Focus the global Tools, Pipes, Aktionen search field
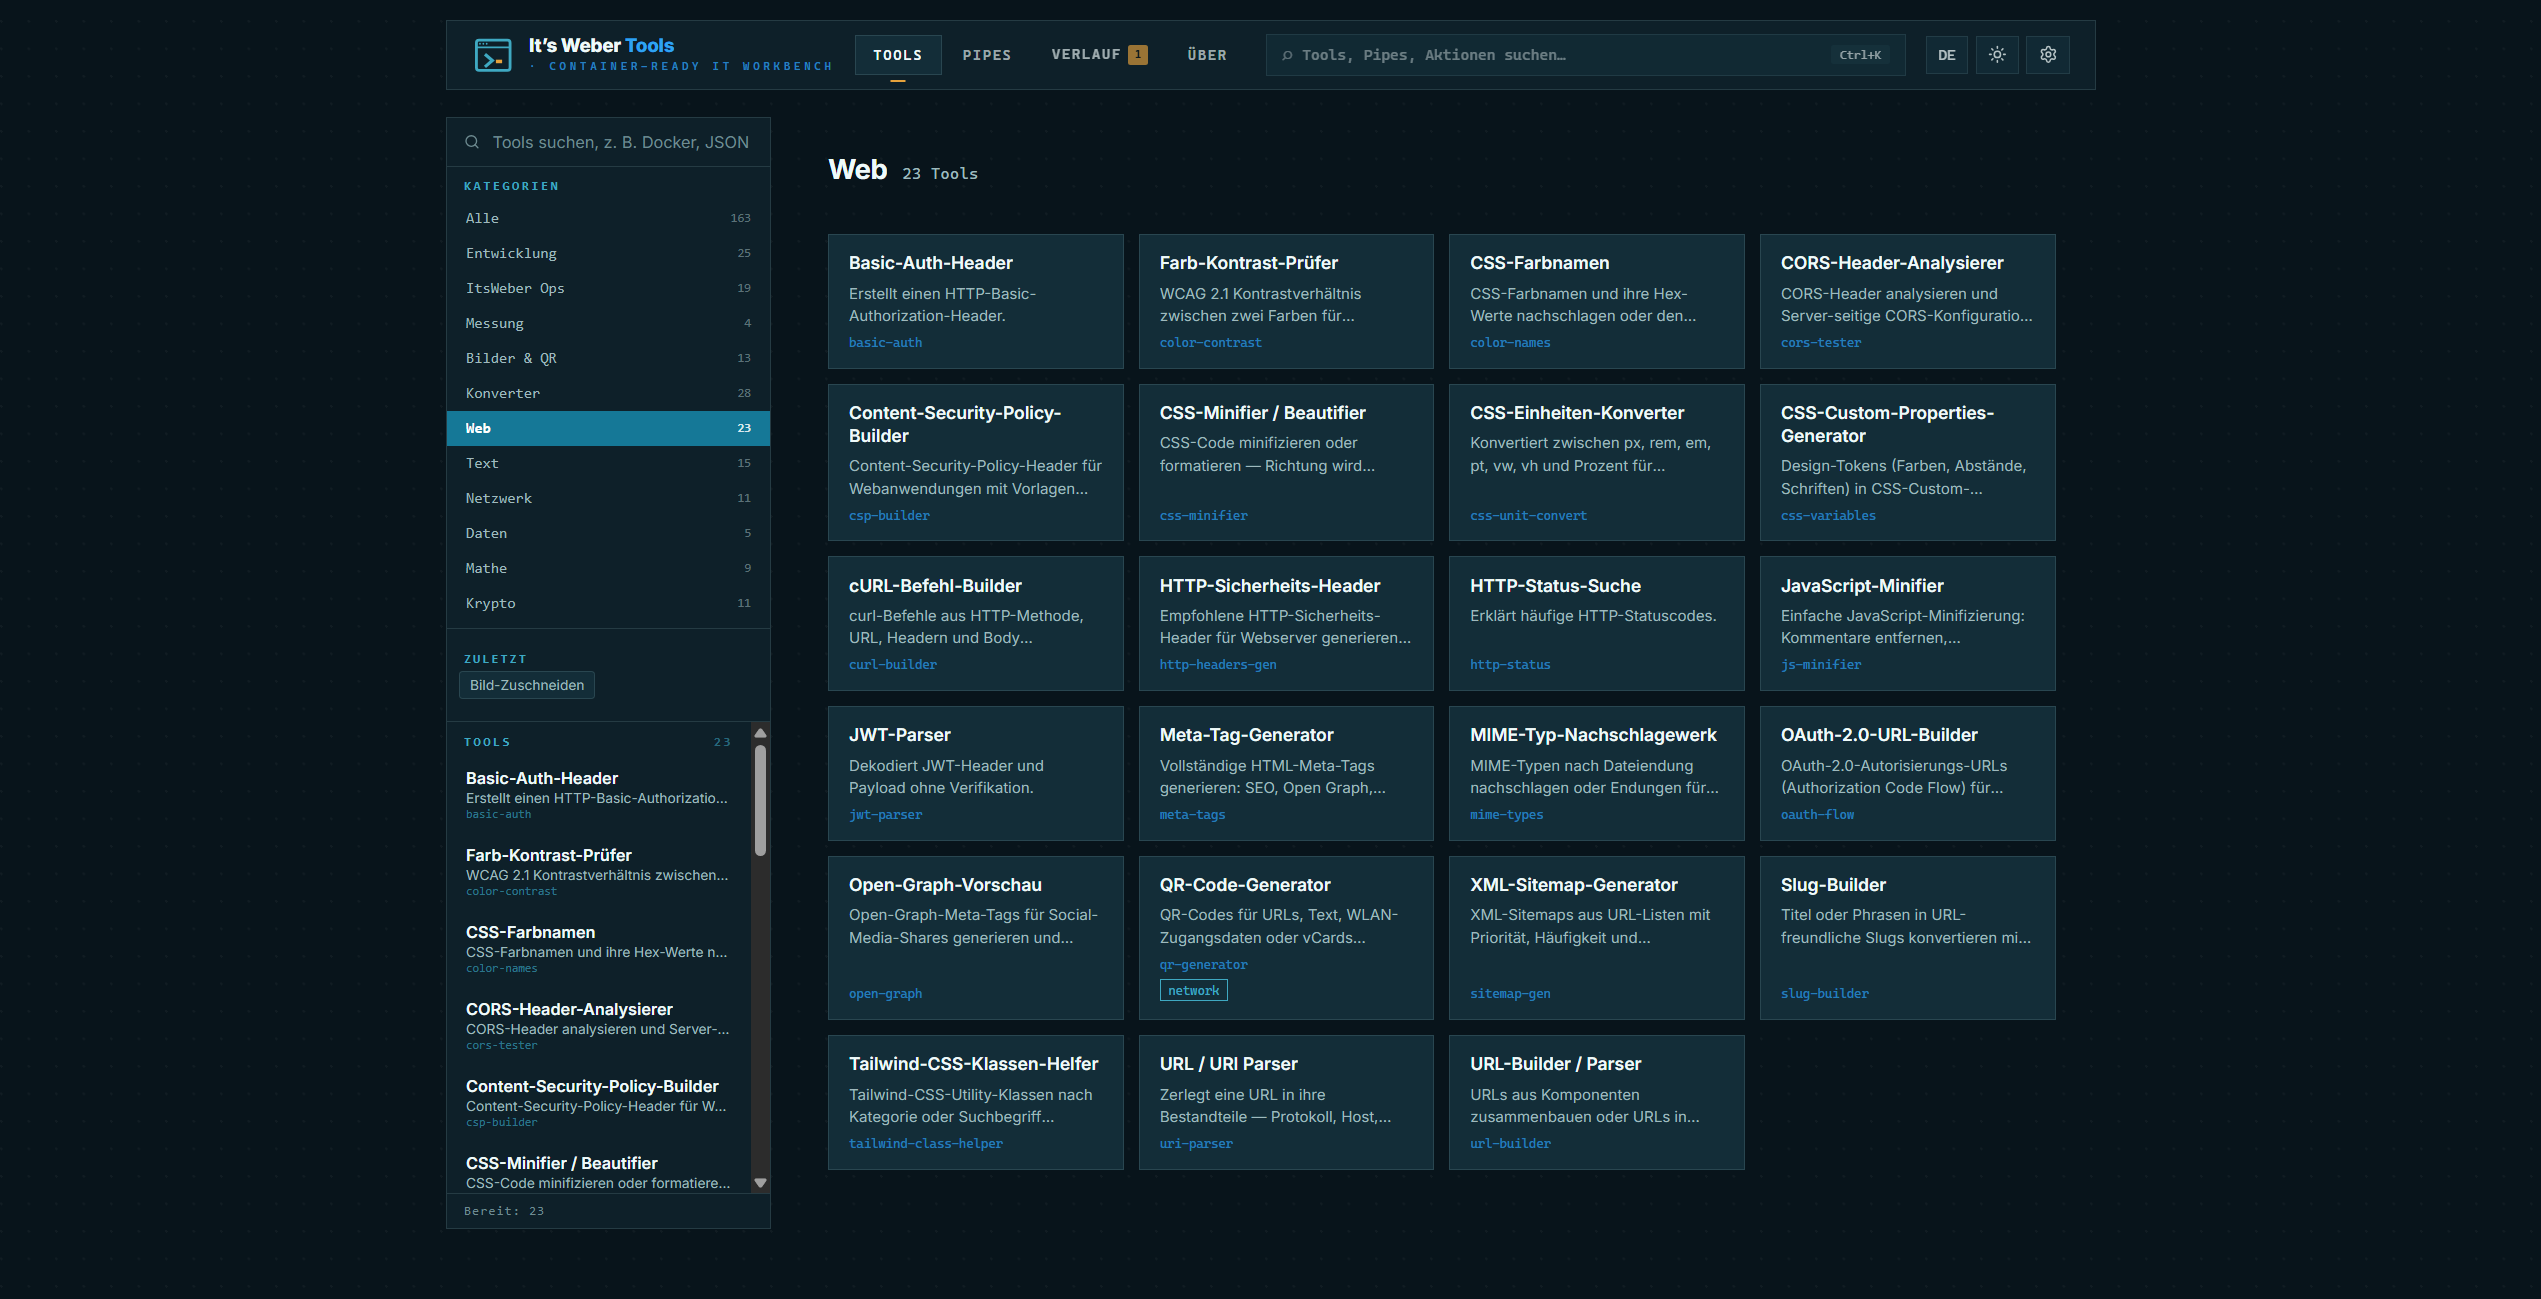The height and width of the screenshot is (1299, 2541). pos(1585,55)
